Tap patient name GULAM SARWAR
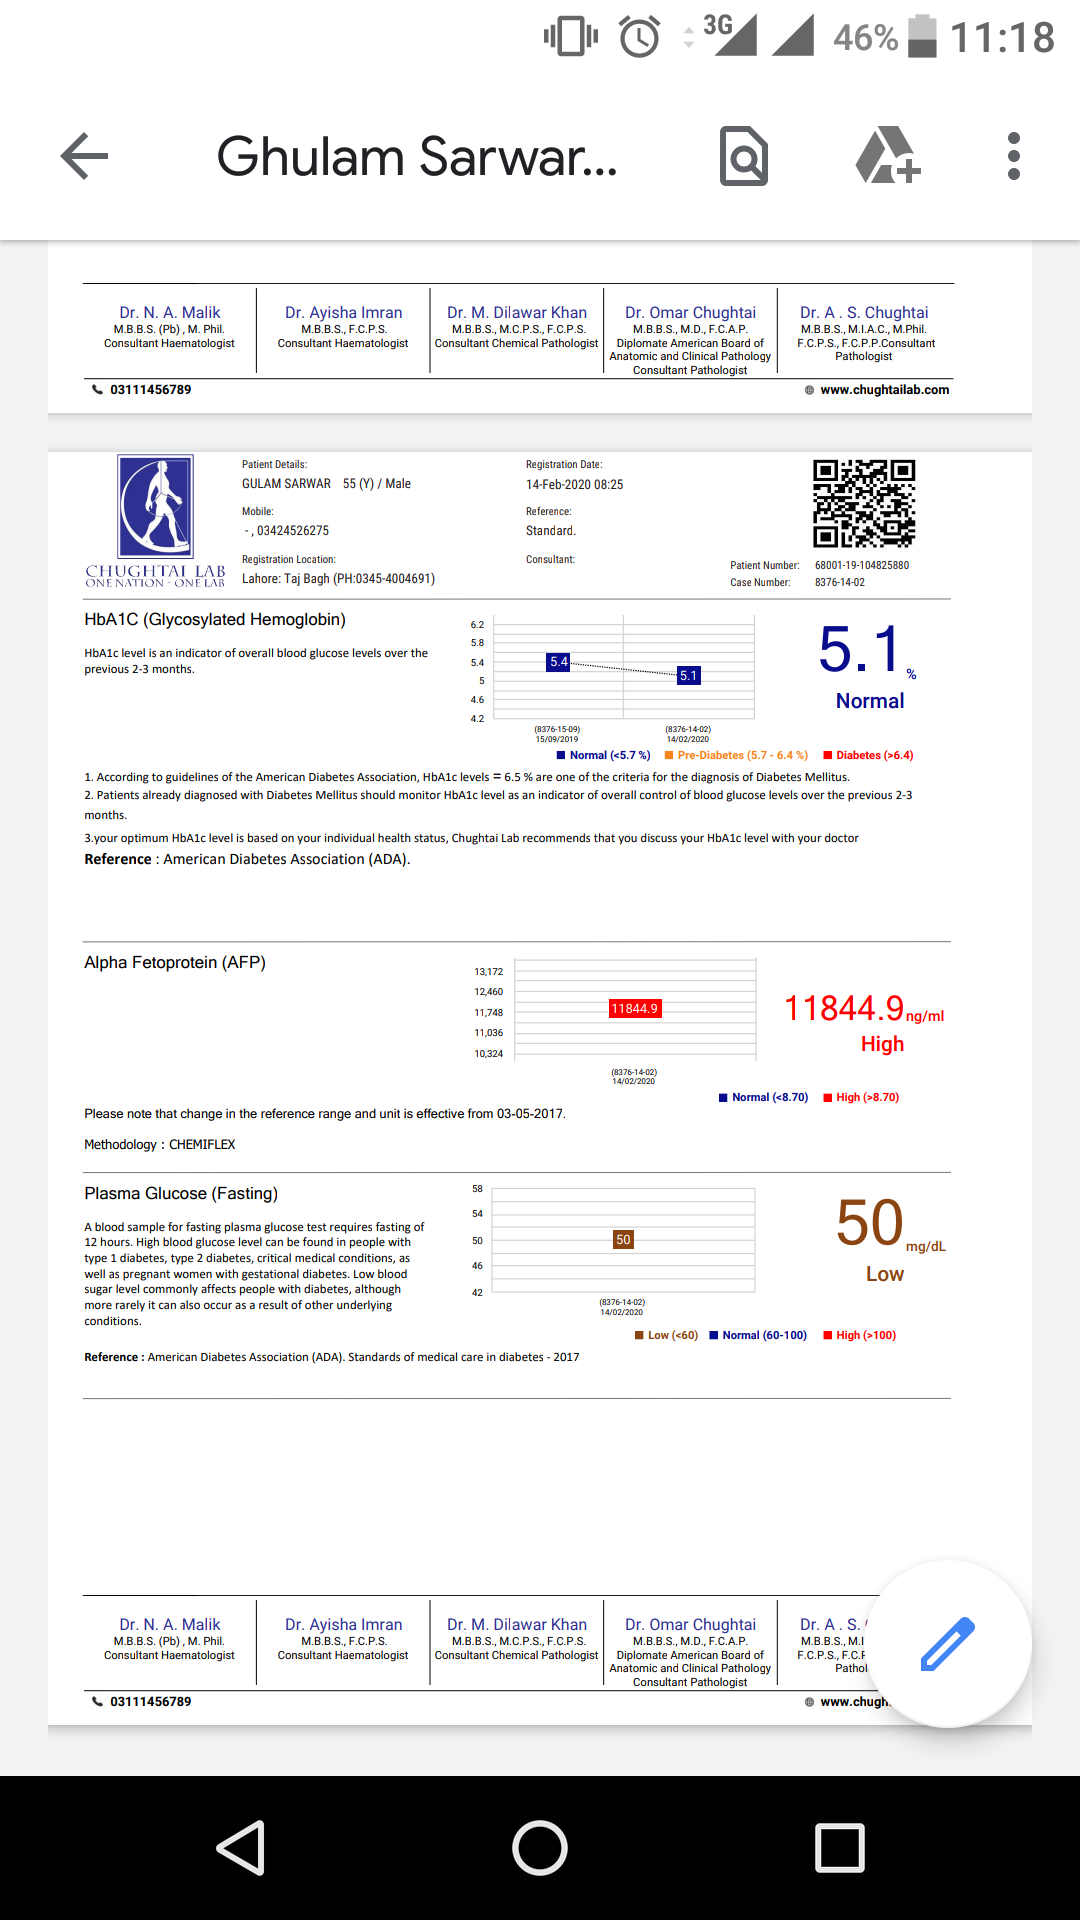This screenshot has height=1920, width=1080. pos(286,484)
